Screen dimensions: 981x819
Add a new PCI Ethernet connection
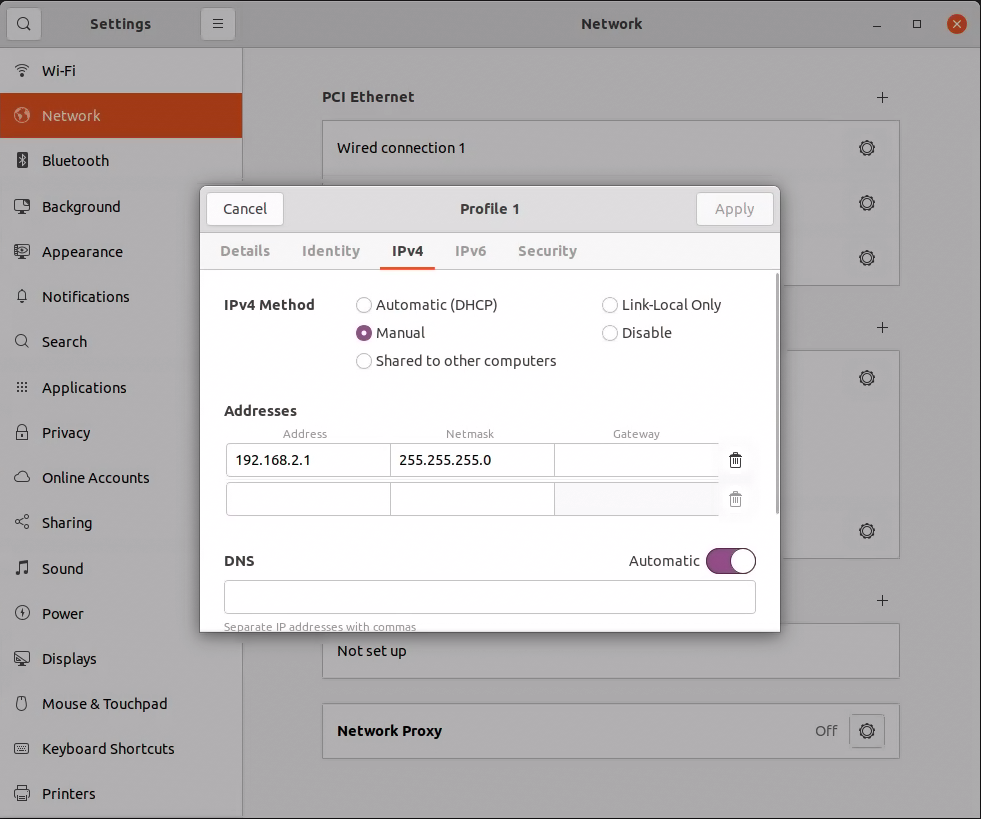click(882, 98)
